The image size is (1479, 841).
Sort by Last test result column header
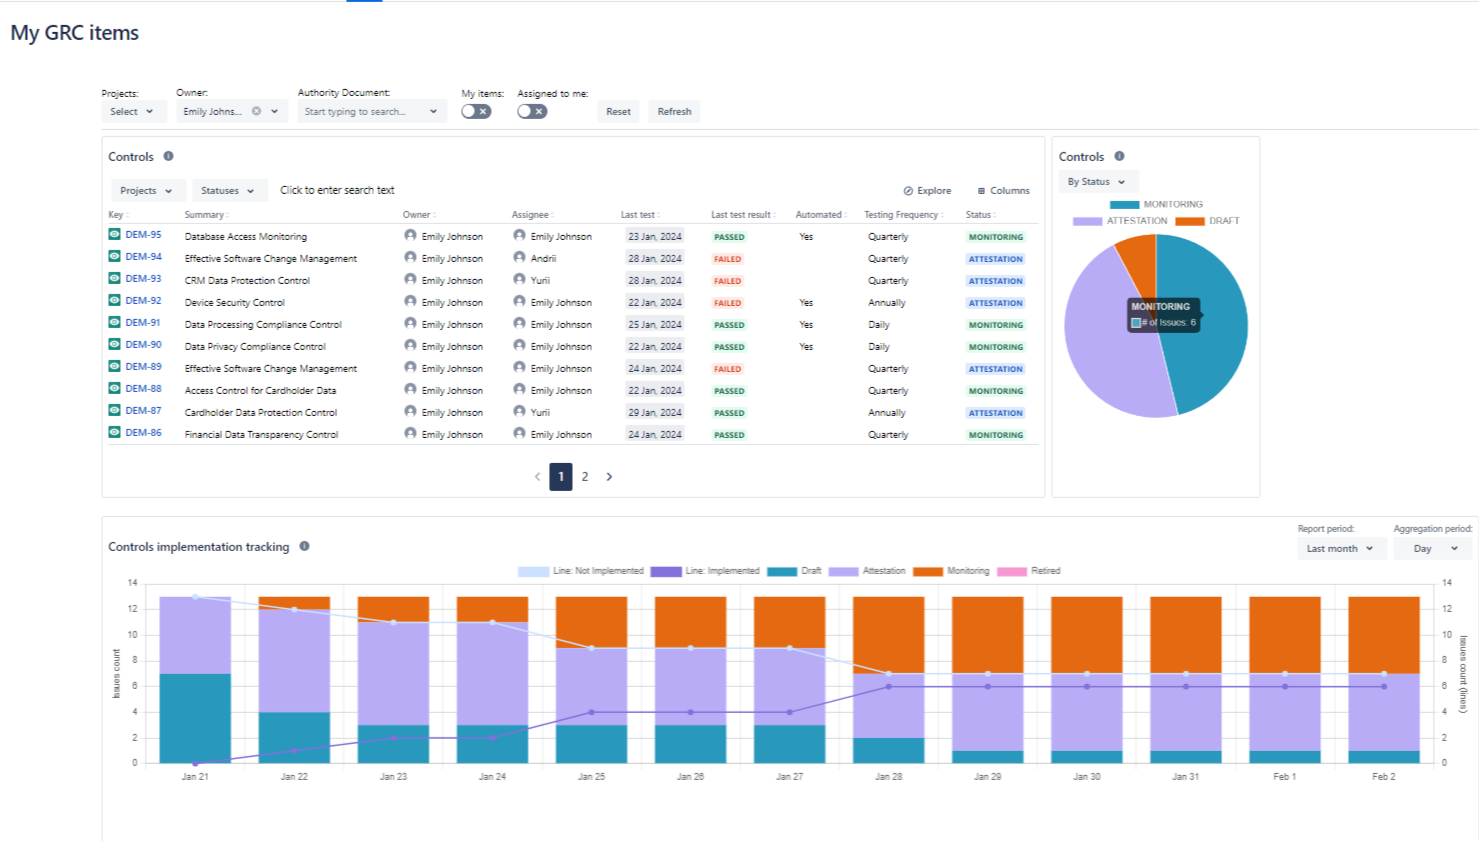741,215
